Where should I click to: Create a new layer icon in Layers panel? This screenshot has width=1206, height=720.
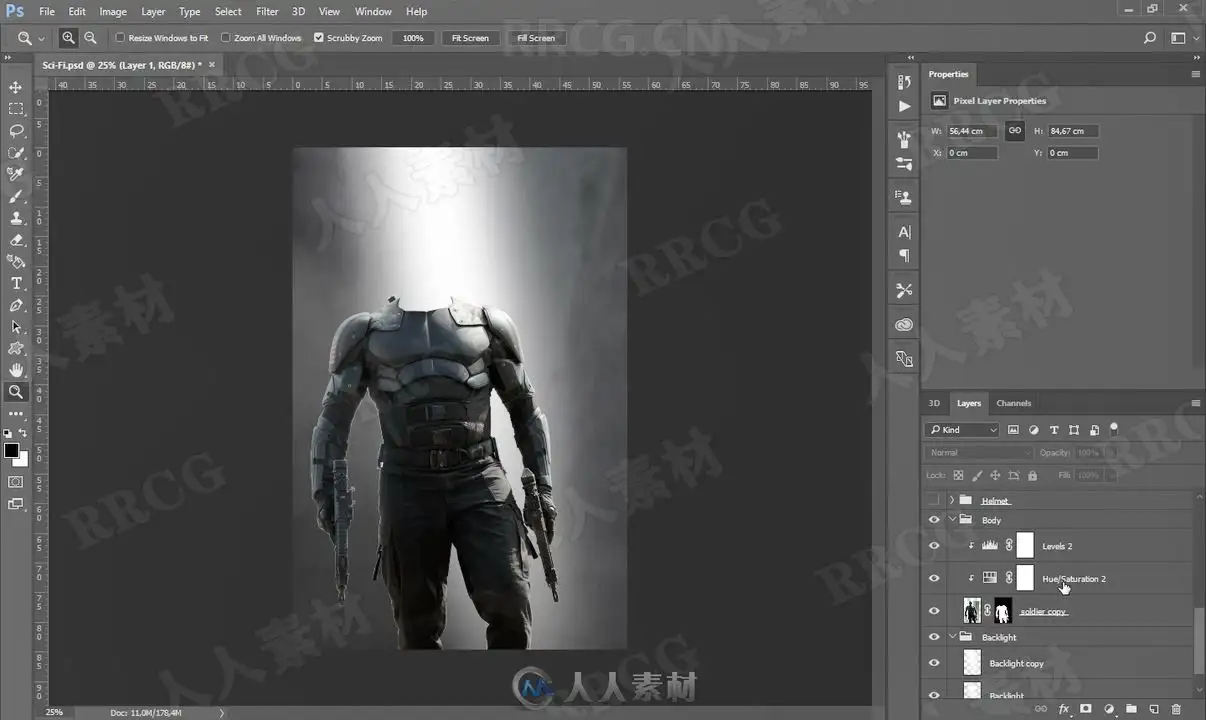coord(1153,708)
